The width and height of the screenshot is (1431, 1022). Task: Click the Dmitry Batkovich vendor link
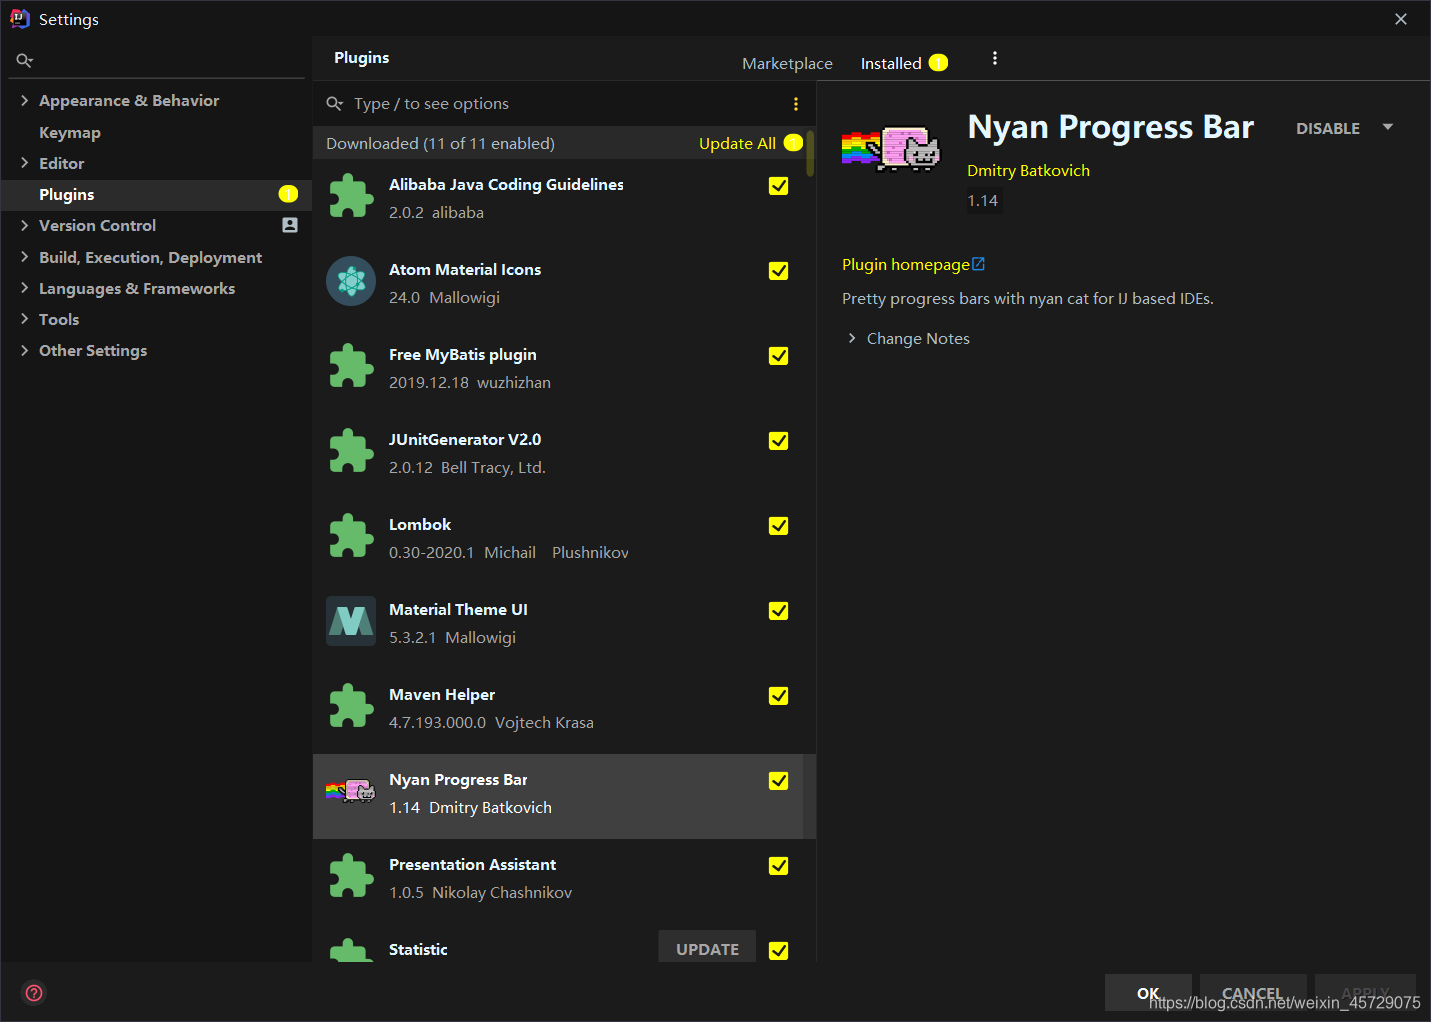[x=1028, y=170]
